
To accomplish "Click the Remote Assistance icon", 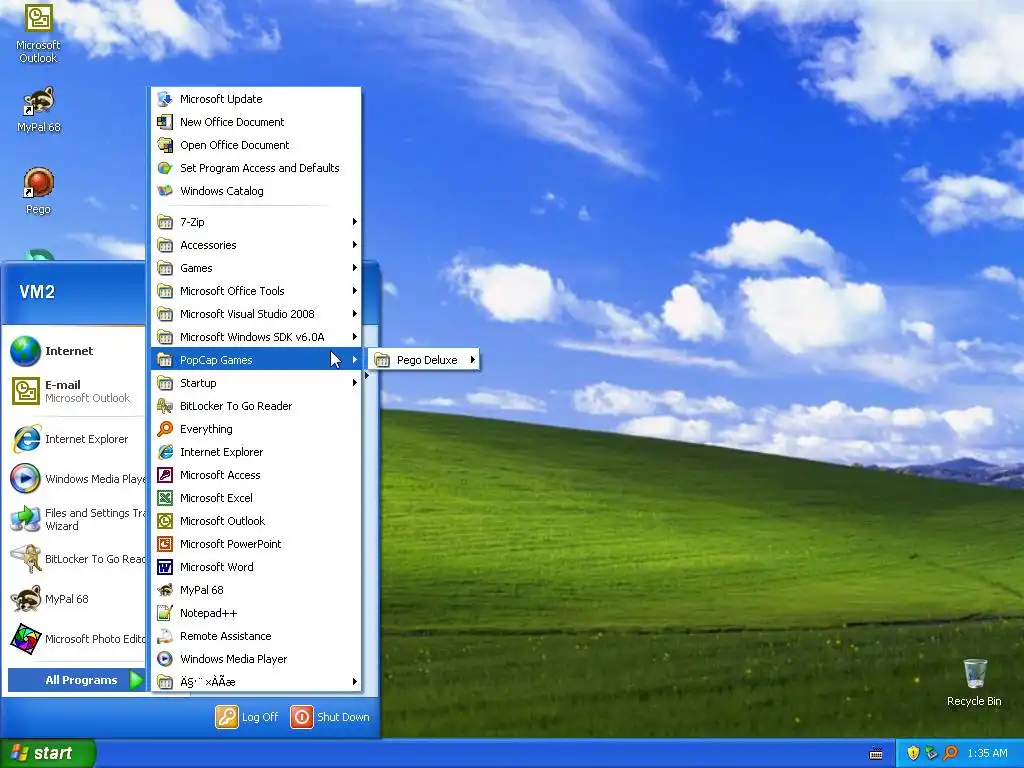I will 165,635.
